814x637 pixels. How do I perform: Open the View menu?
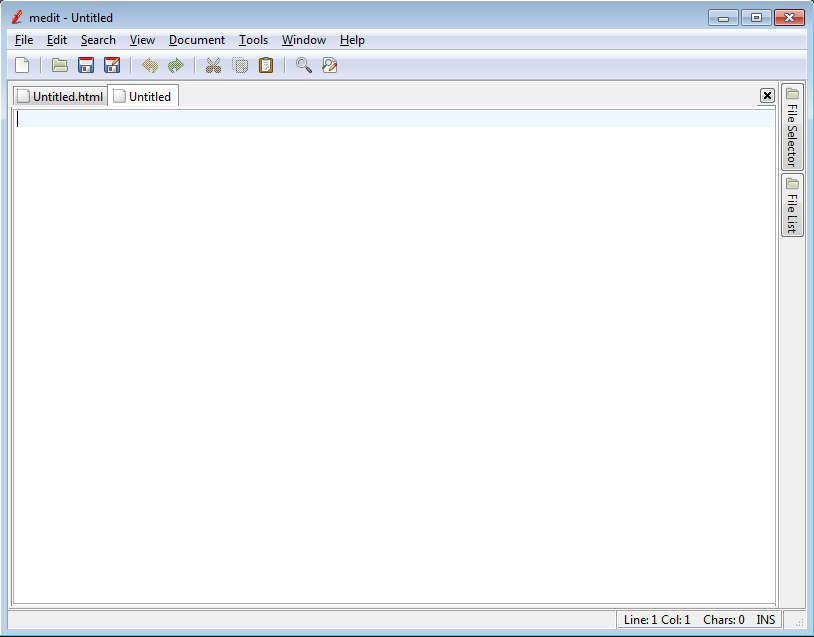142,40
